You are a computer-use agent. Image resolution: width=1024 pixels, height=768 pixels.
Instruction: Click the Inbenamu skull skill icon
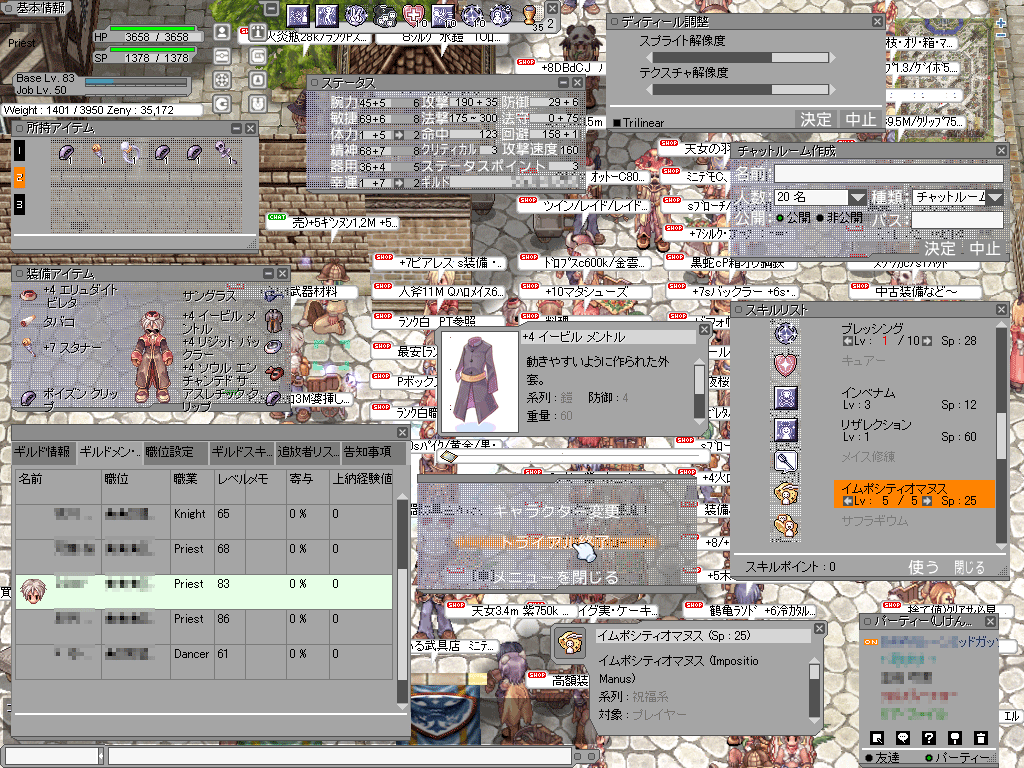(x=786, y=398)
